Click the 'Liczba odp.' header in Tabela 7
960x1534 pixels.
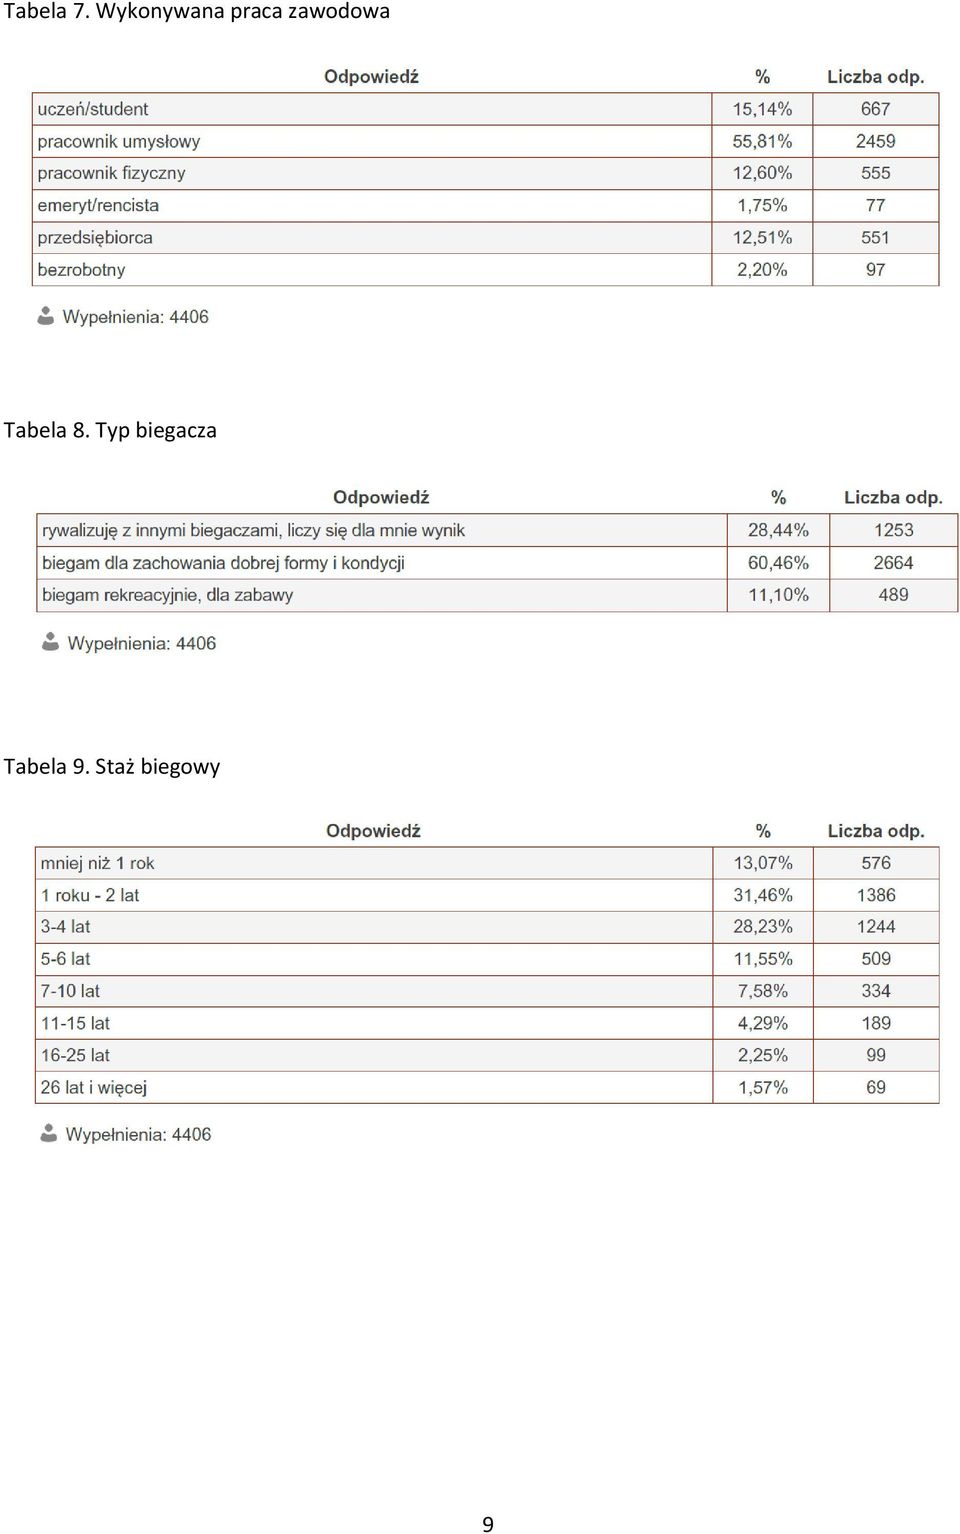[x=876, y=77]
